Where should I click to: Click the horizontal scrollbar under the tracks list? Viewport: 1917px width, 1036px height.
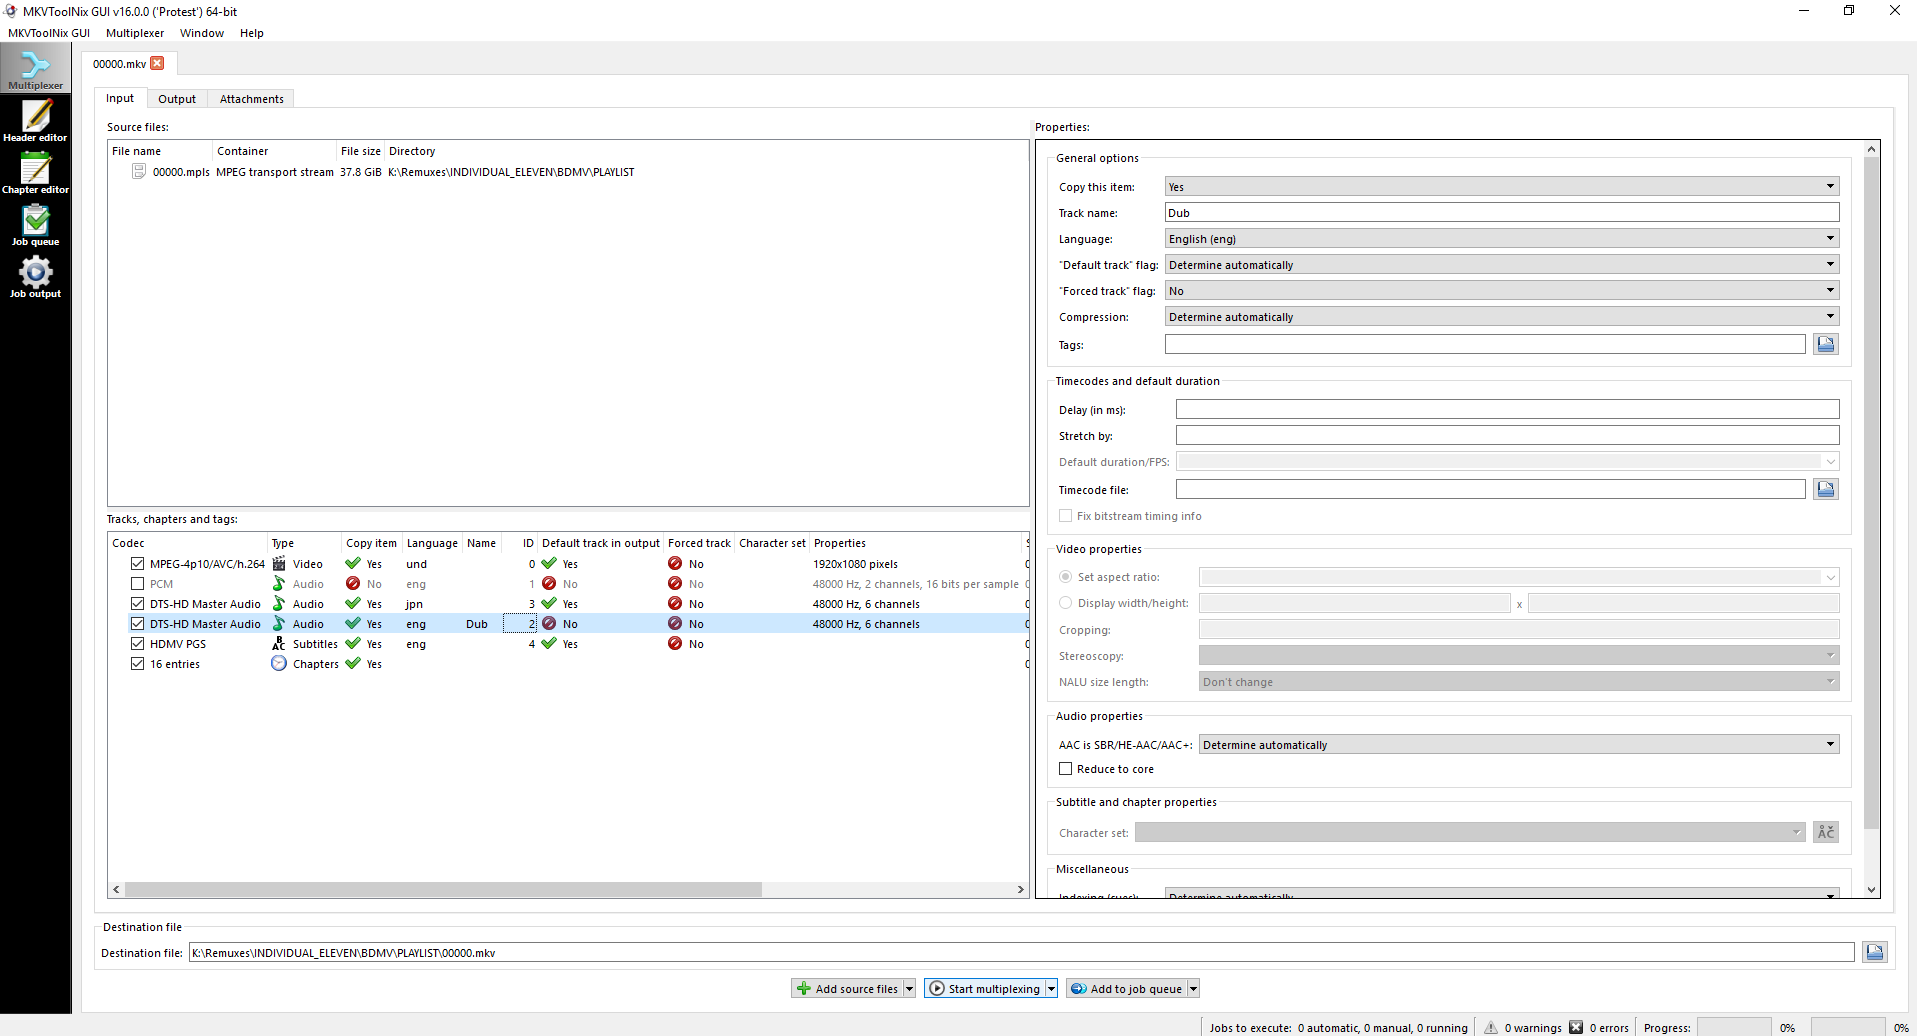click(443, 889)
